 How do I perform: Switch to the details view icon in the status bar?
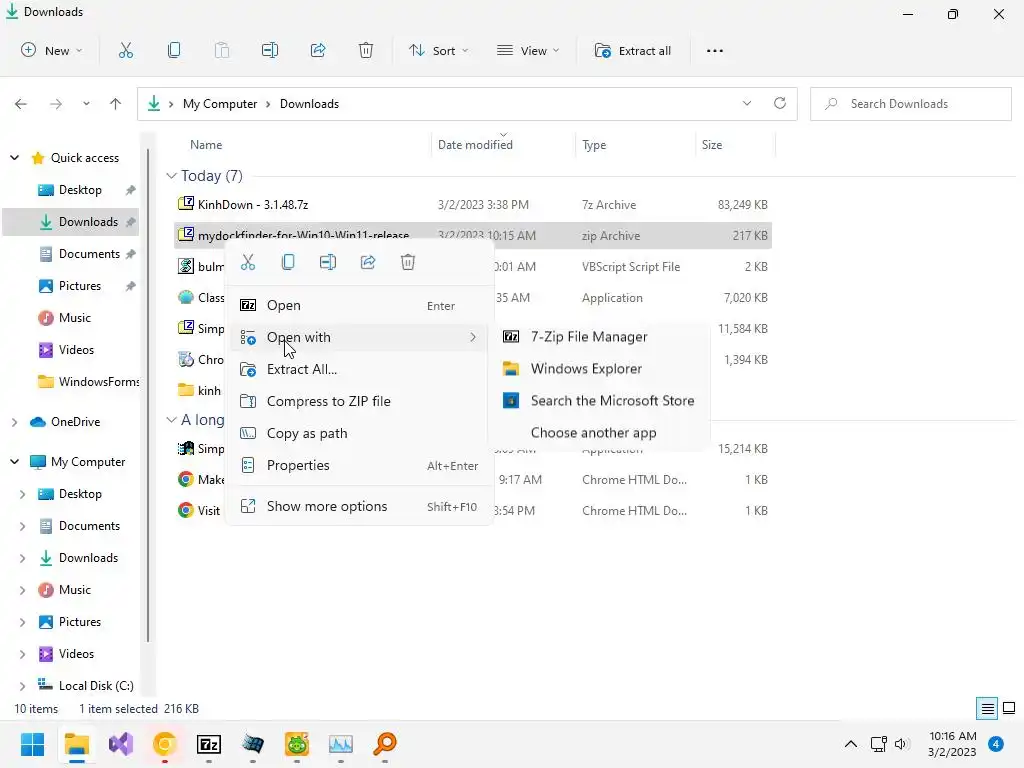[987, 709]
